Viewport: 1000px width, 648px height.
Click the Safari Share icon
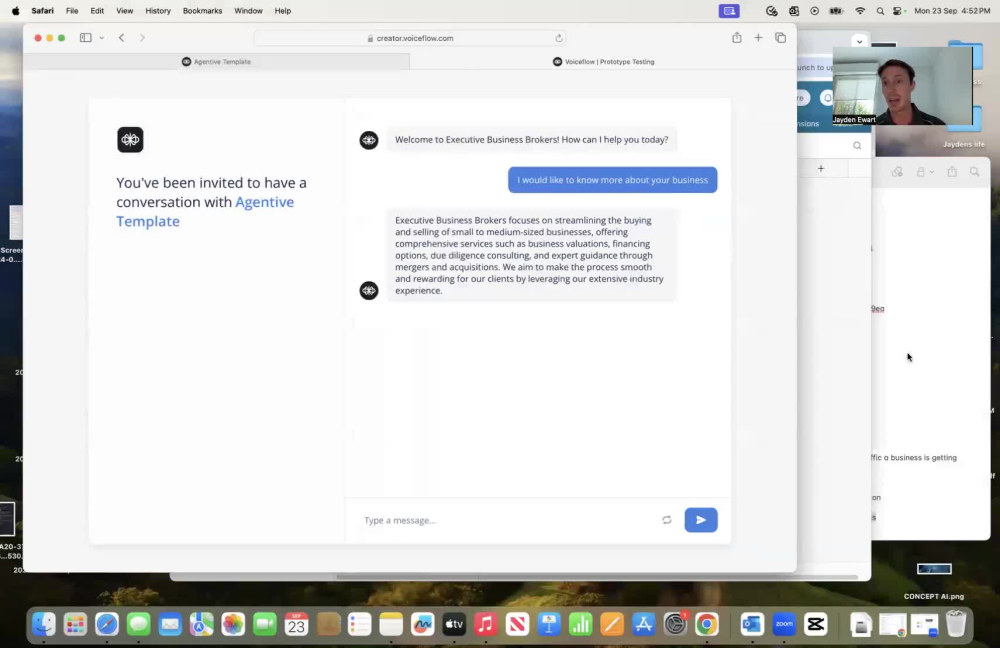click(x=737, y=38)
